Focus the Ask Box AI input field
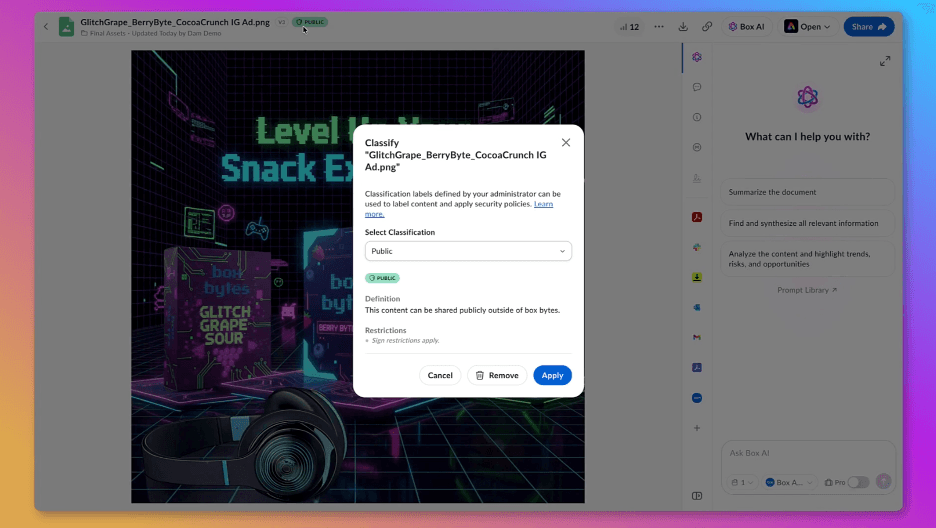 click(x=808, y=453)
